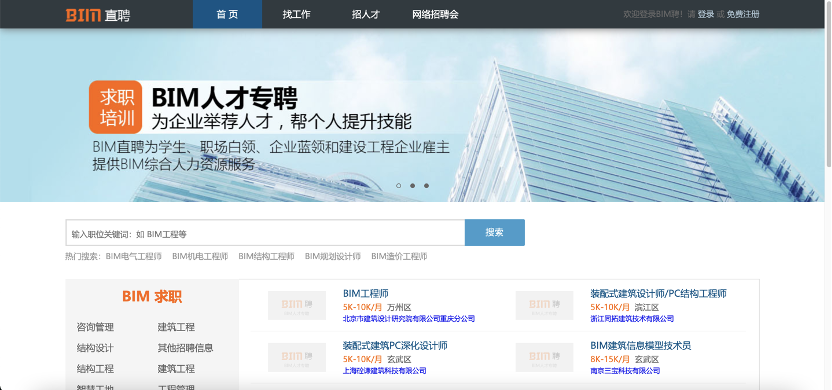This screenshot has width=832, height=390.
Task: Search hot keyword BIM结构工程师
Action: (x=266, y=256)
